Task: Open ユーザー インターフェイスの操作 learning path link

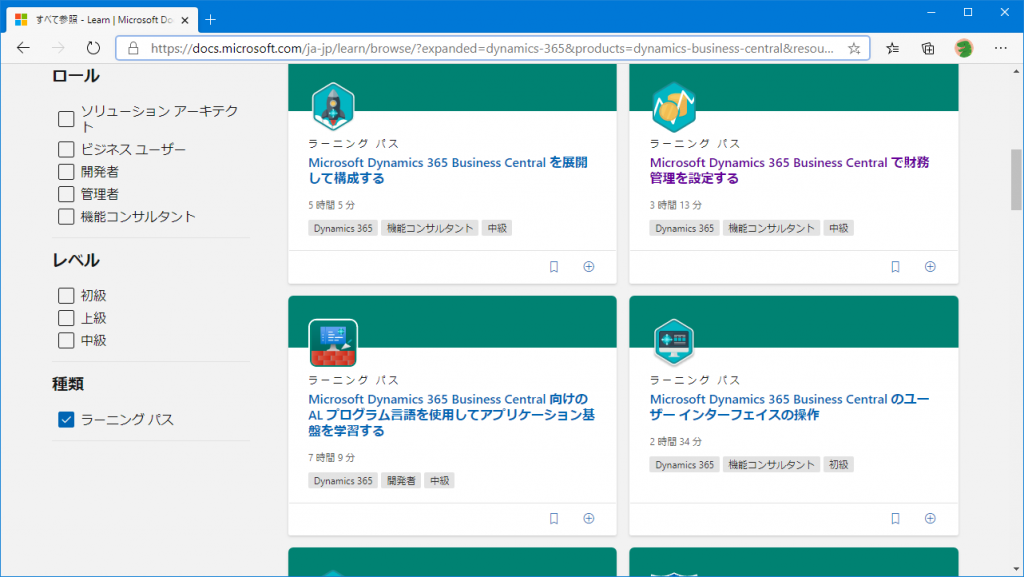Action: tap(789, 407)
